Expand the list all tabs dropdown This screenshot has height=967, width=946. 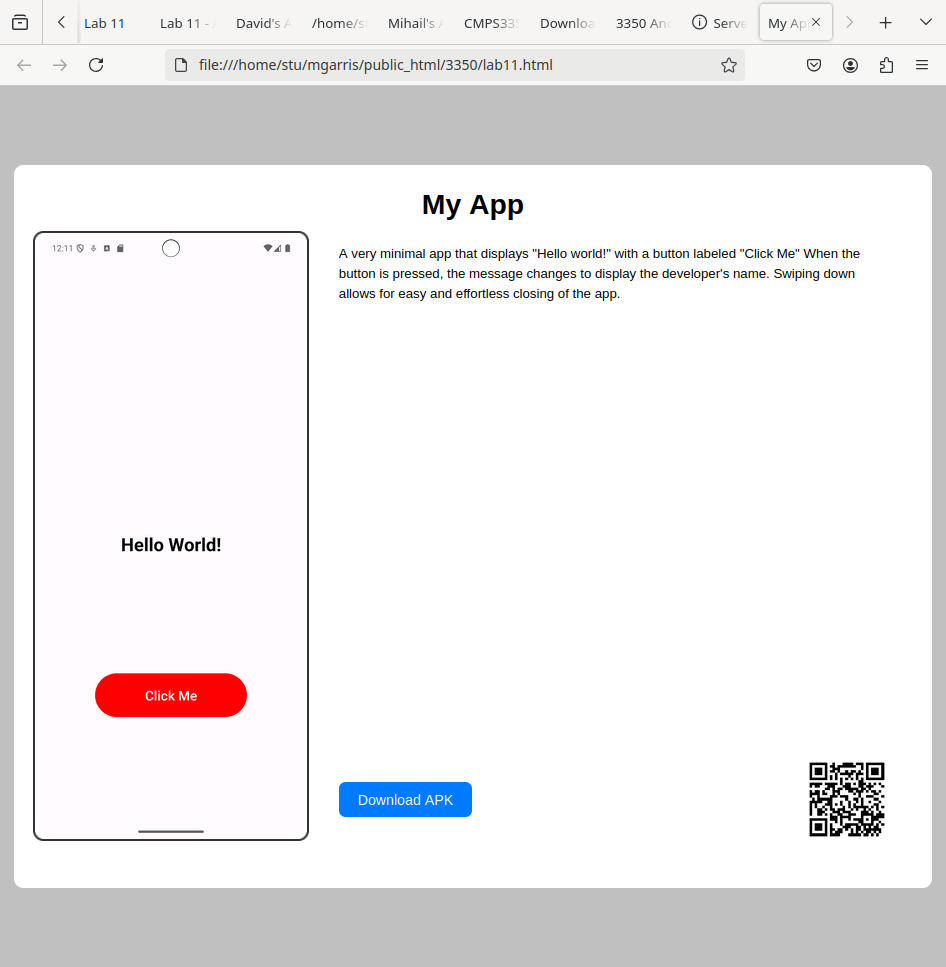pos(925,22)
